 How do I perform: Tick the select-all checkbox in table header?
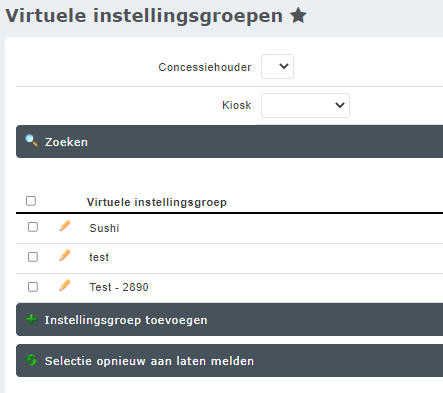(x=31, y=201)
